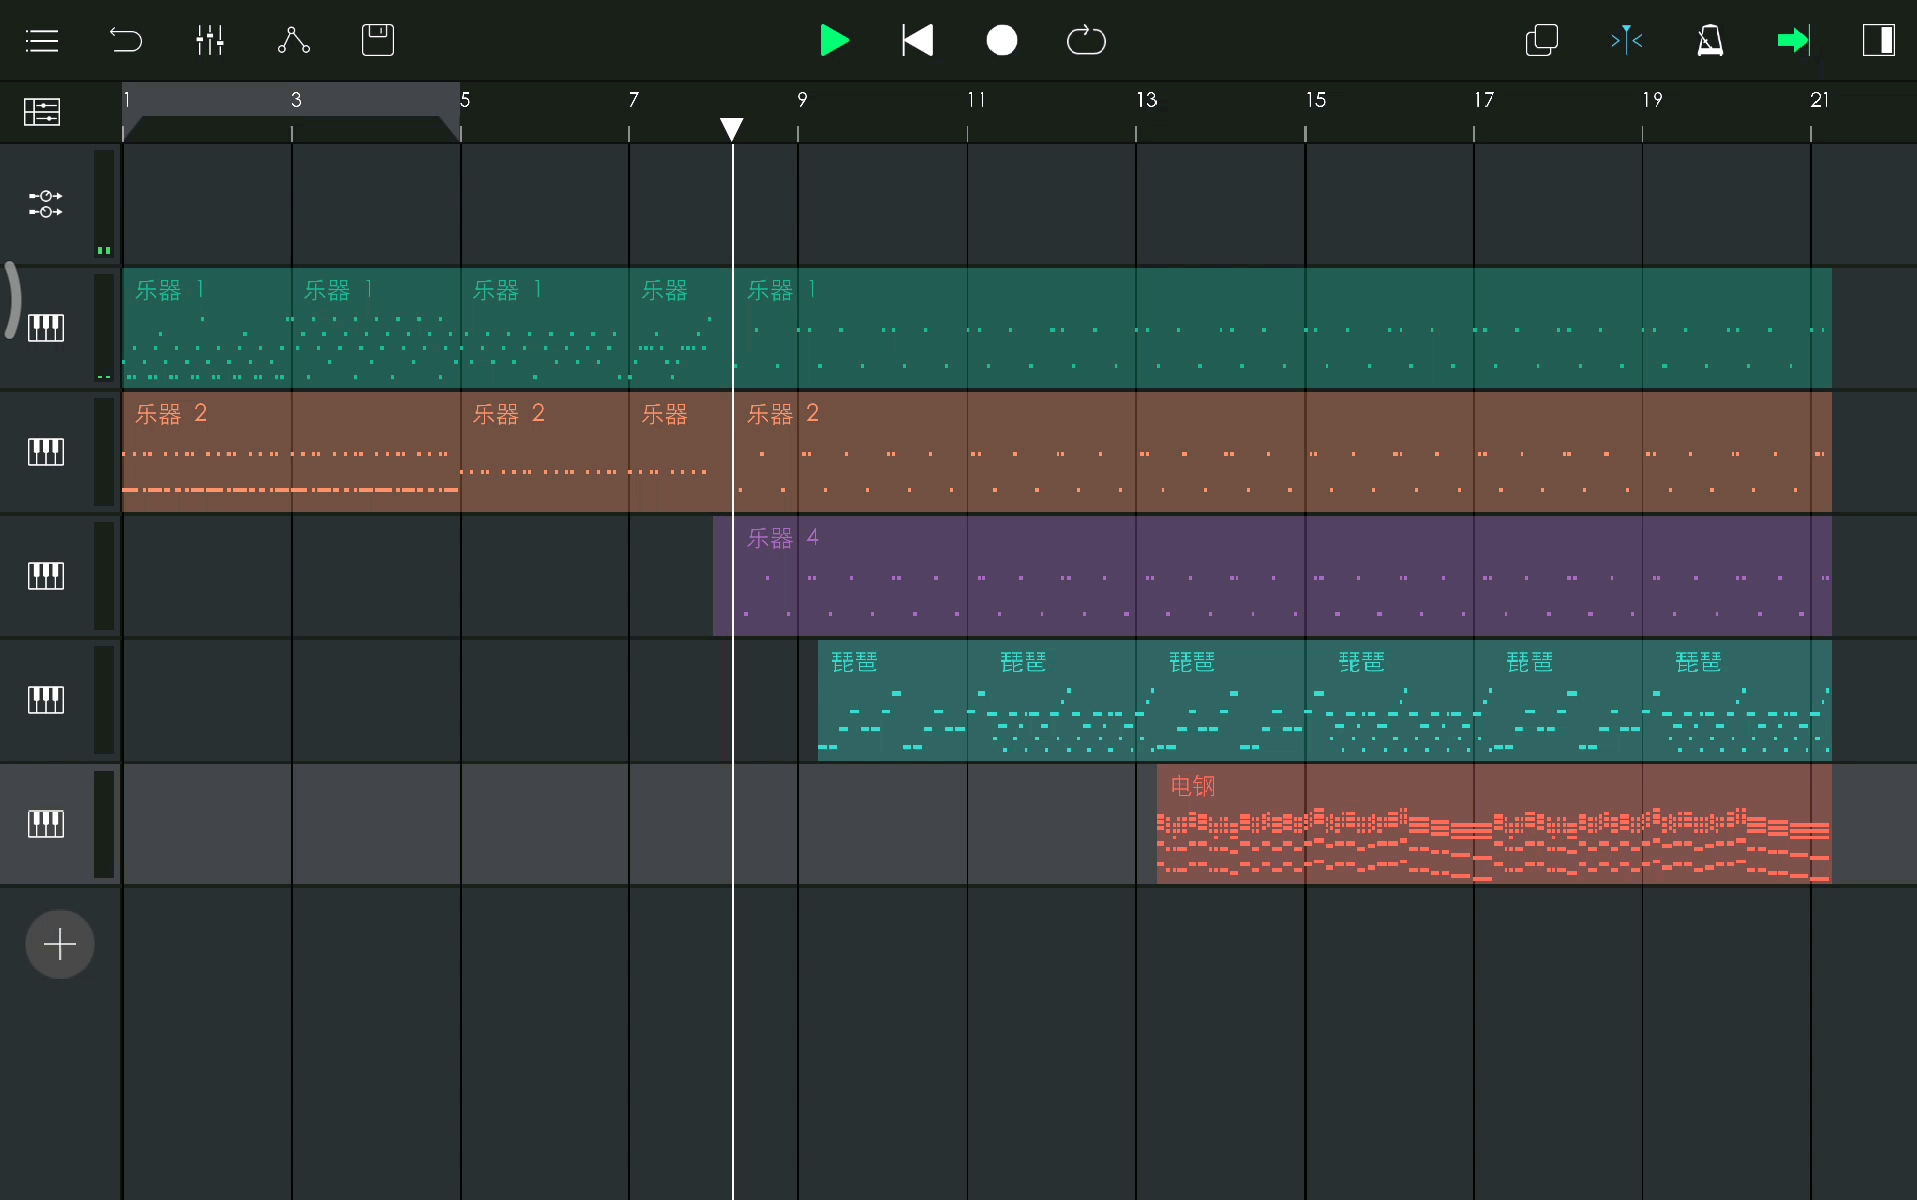Select the 电钢 track keyboard icon
Image resolution: width=1917 pixels, height=1200 pixels.
tap(45, 824)
